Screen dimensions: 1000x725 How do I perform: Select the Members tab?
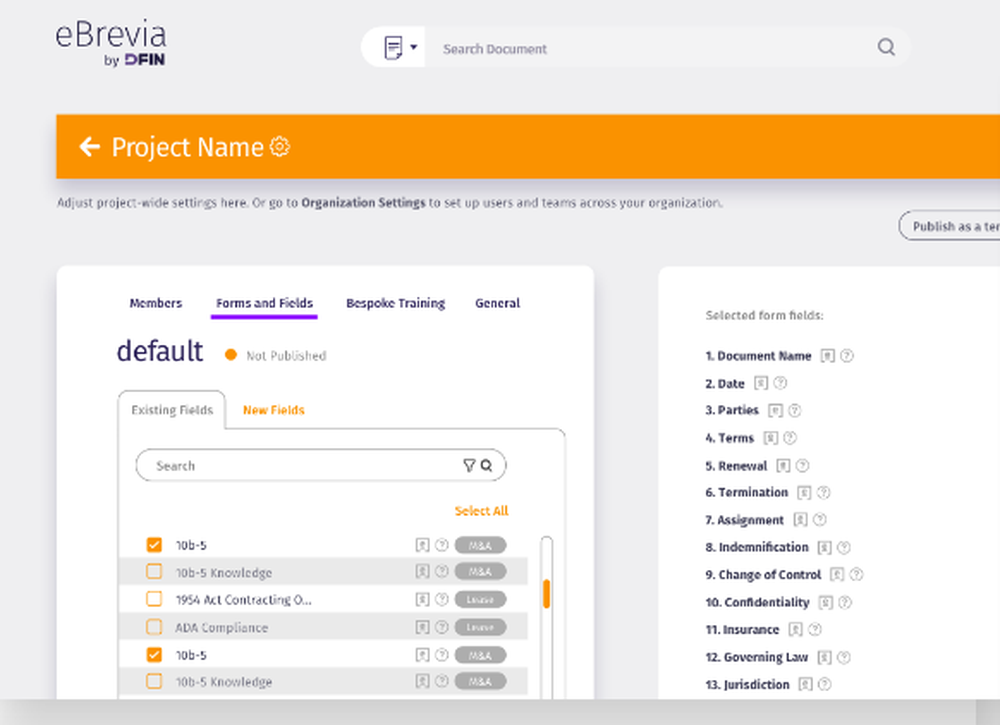(155, 303)
